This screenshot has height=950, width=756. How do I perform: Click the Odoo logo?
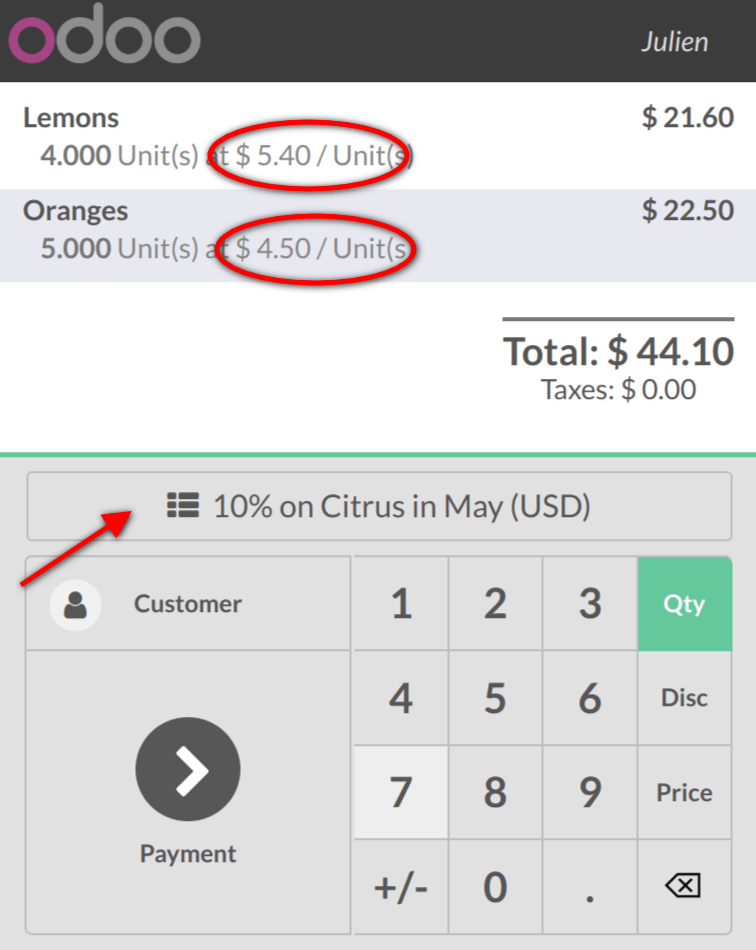(104, 40)
